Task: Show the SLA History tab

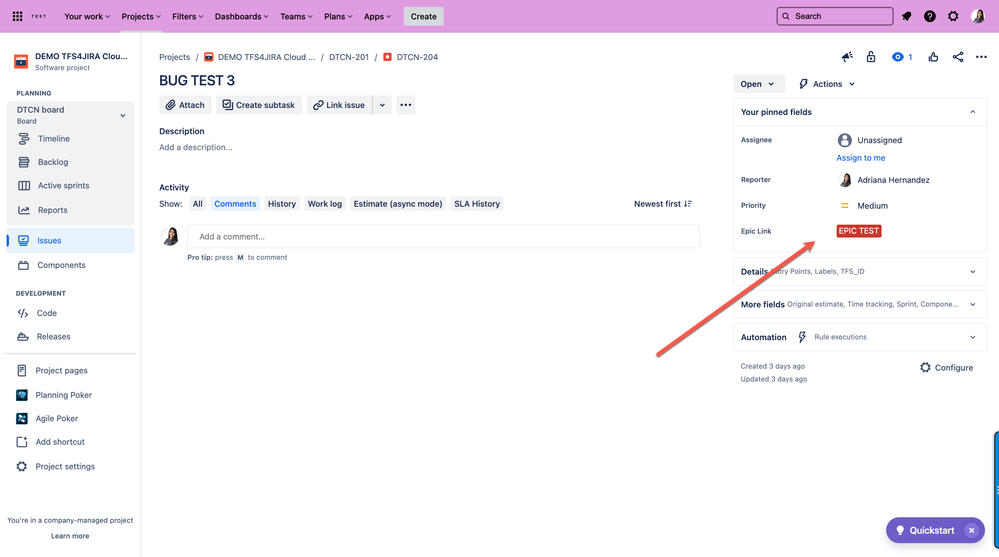Action: (477, 204)
